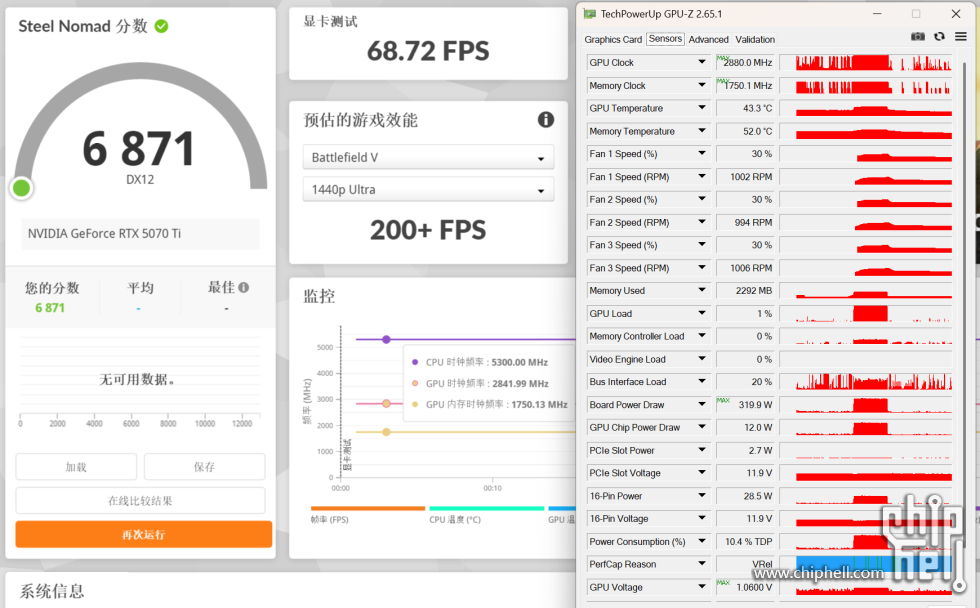Click the green gauge indicator dot
This screenshot has height=608, width=980.
point(22,187)
